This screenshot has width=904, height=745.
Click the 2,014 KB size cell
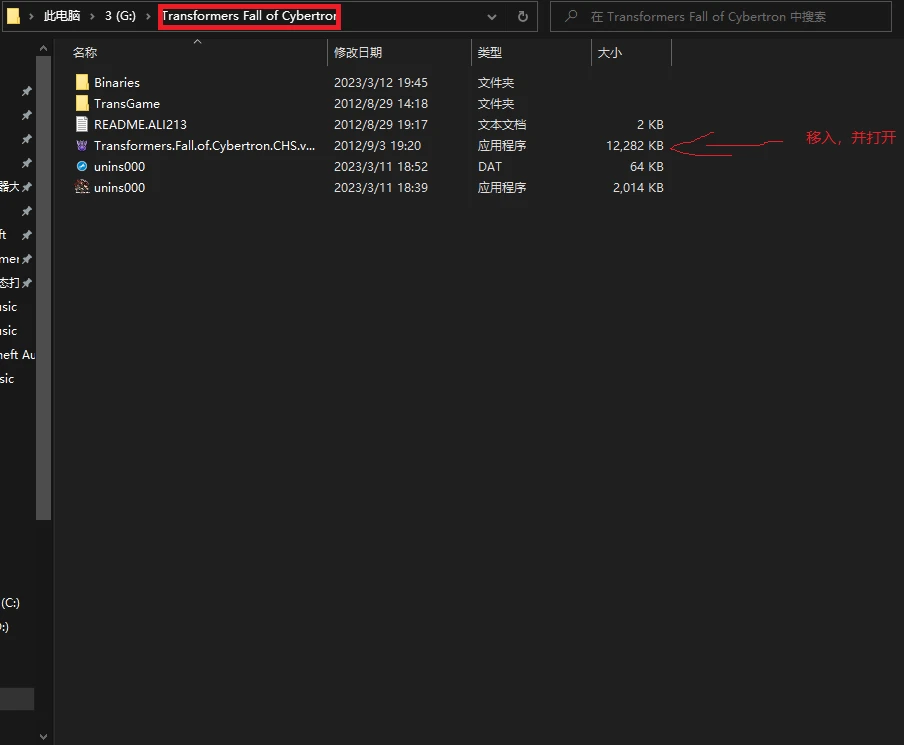coord(638,187)
